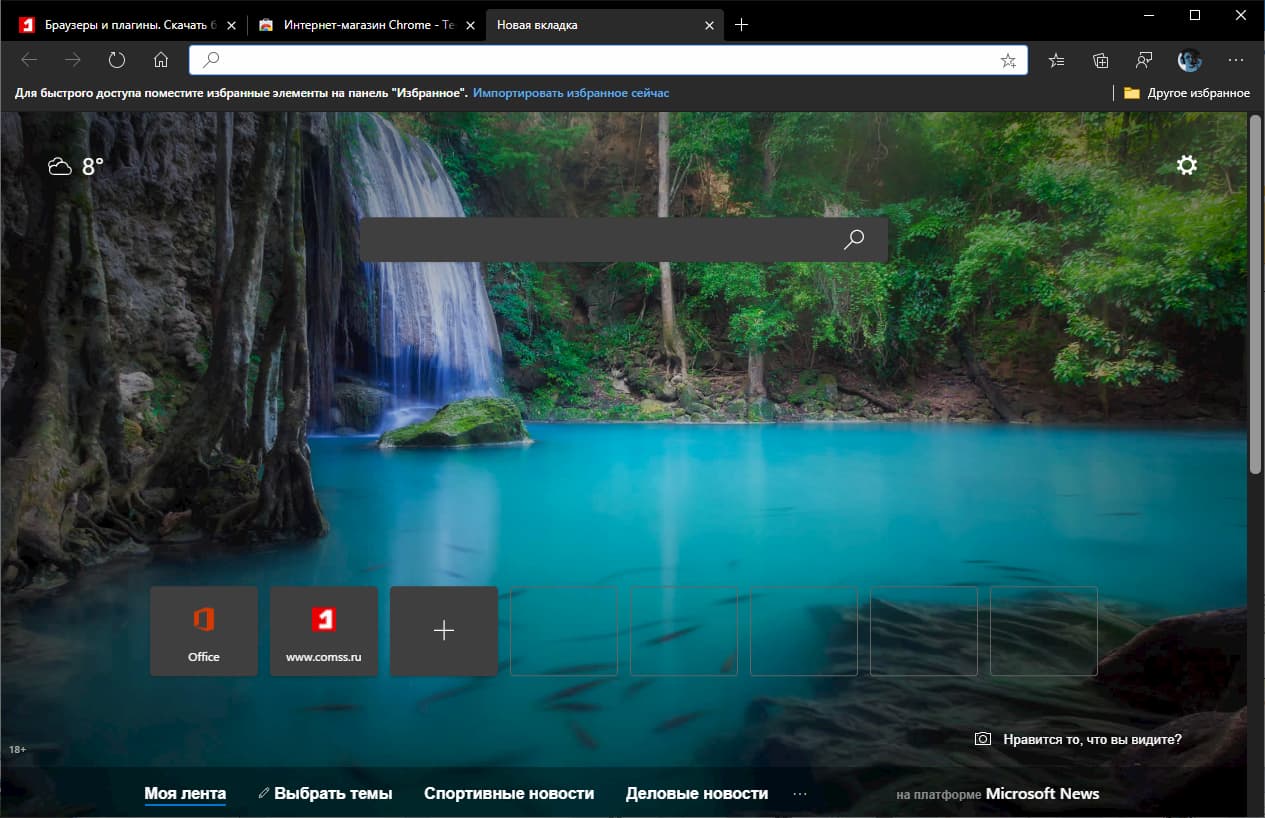
Task: Open the www.comss.ru quick link tile
Action: [324, 631]
